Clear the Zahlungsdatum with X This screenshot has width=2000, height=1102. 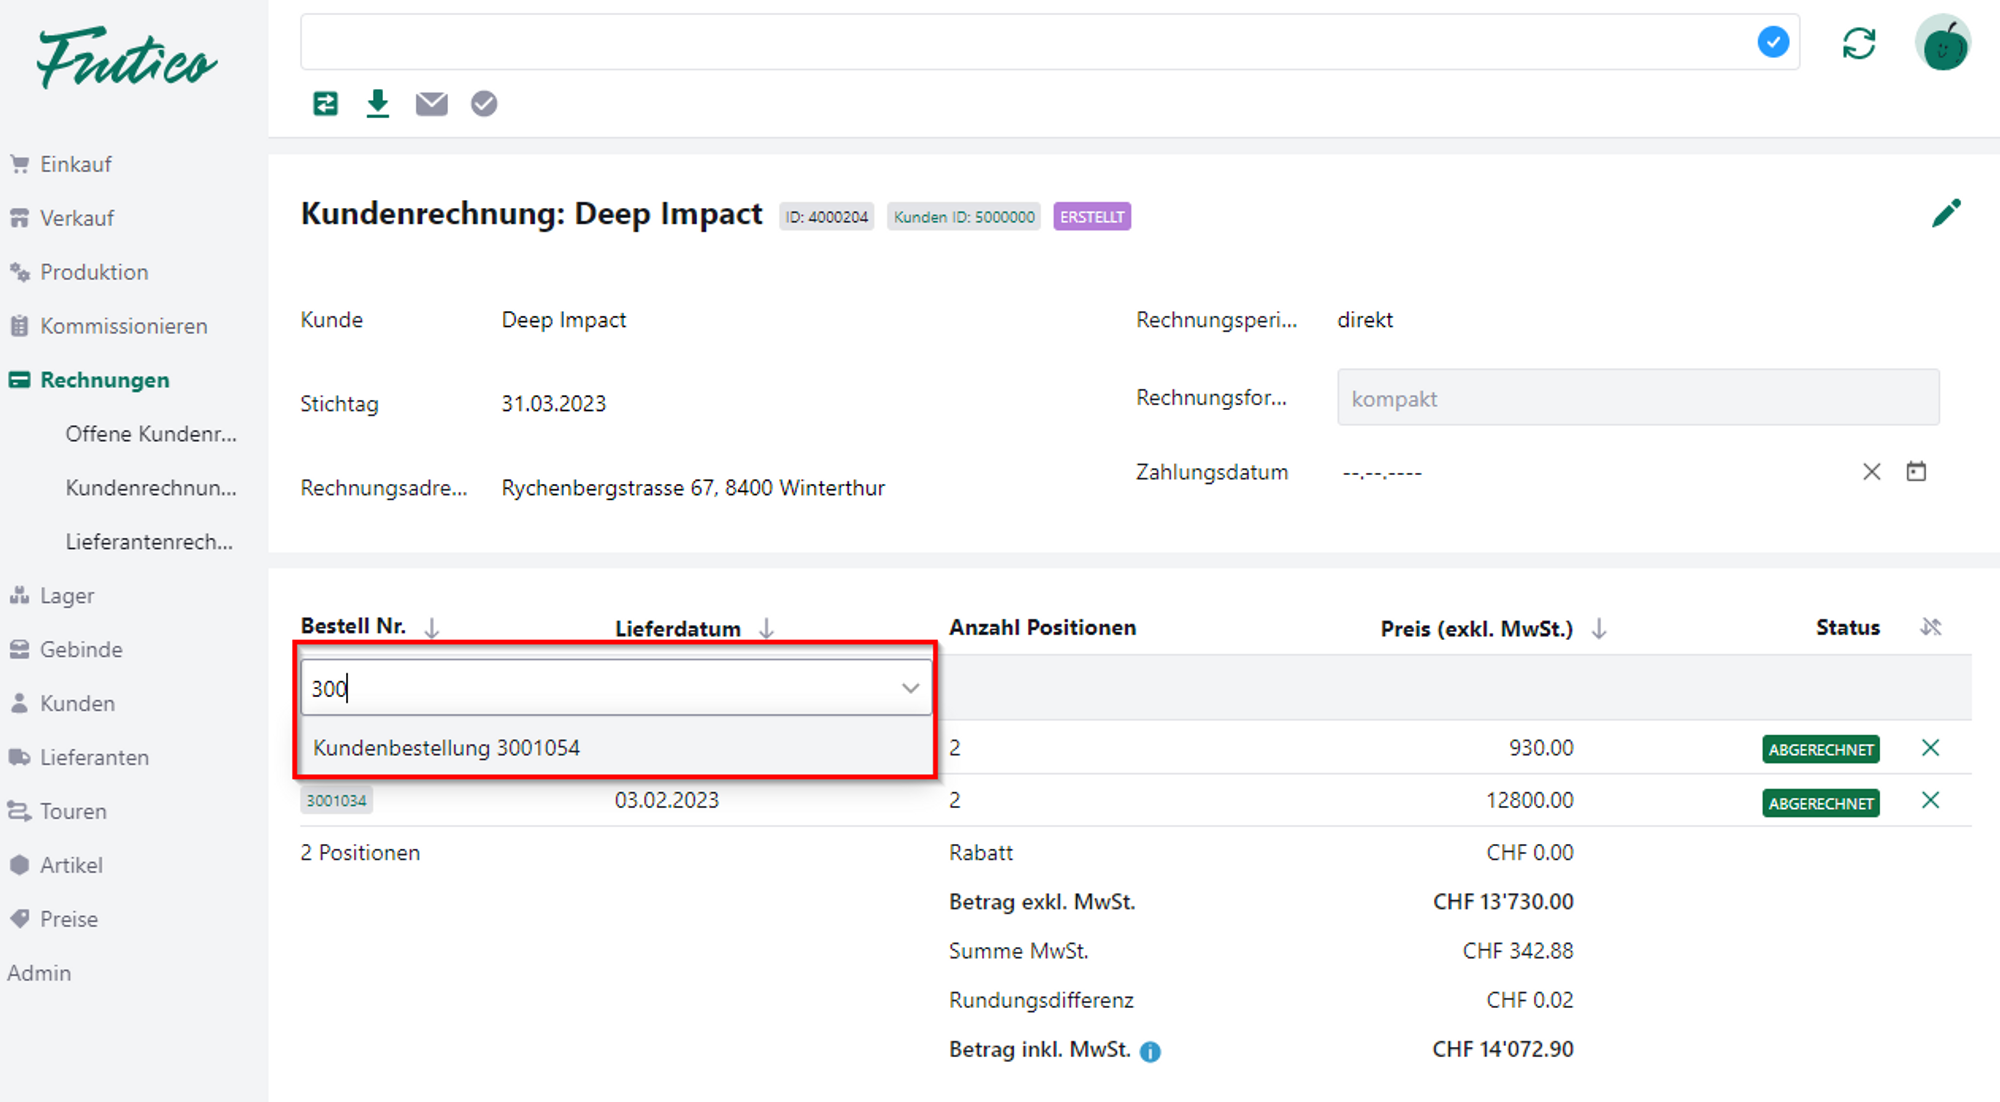tap(1871, 471)
